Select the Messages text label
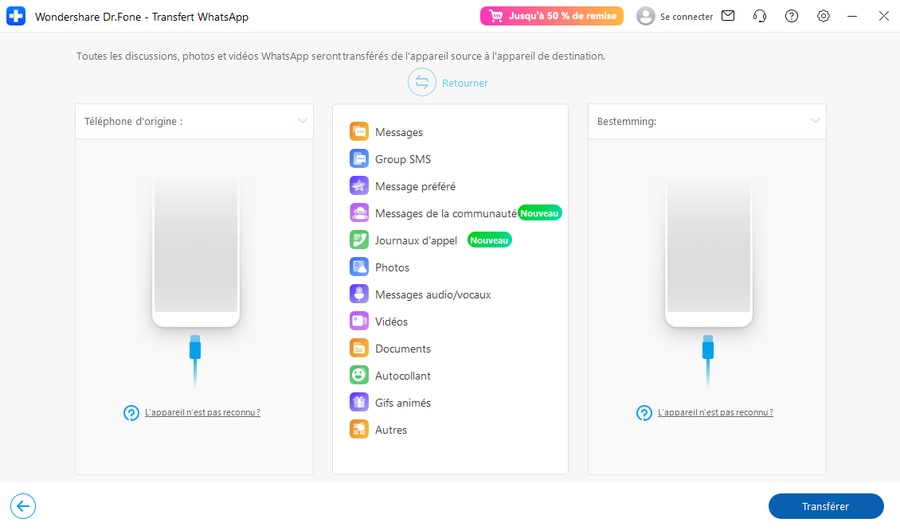The width and height of the screenshot is (900, 530). [x=399, y=132]
